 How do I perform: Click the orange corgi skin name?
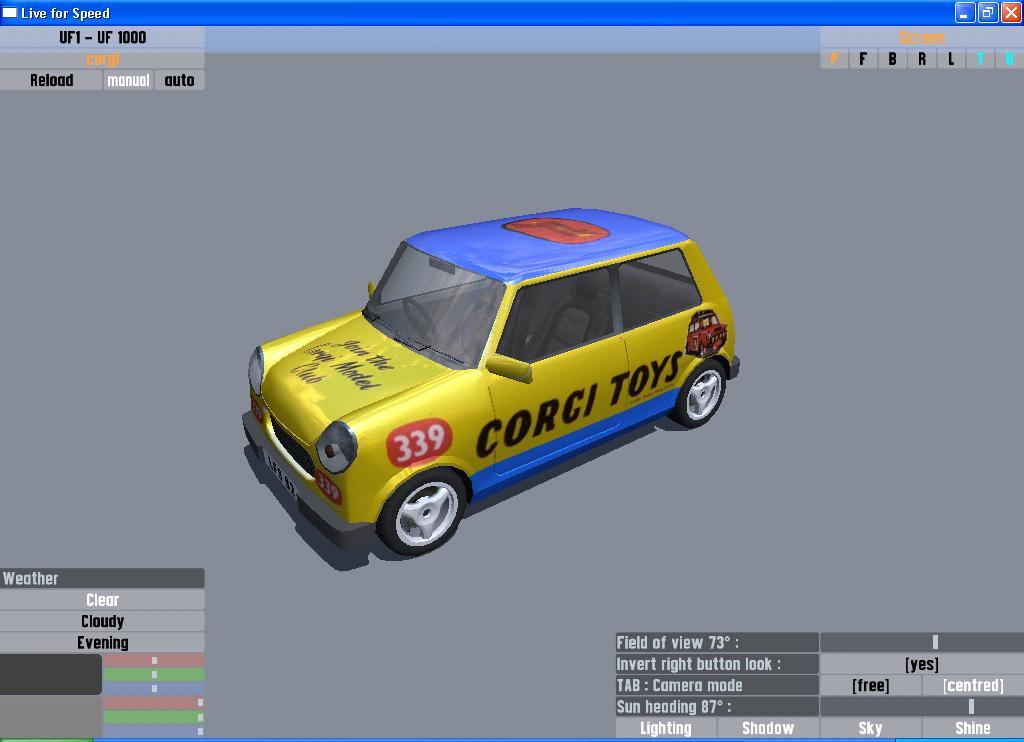click(x=103, y=59)
